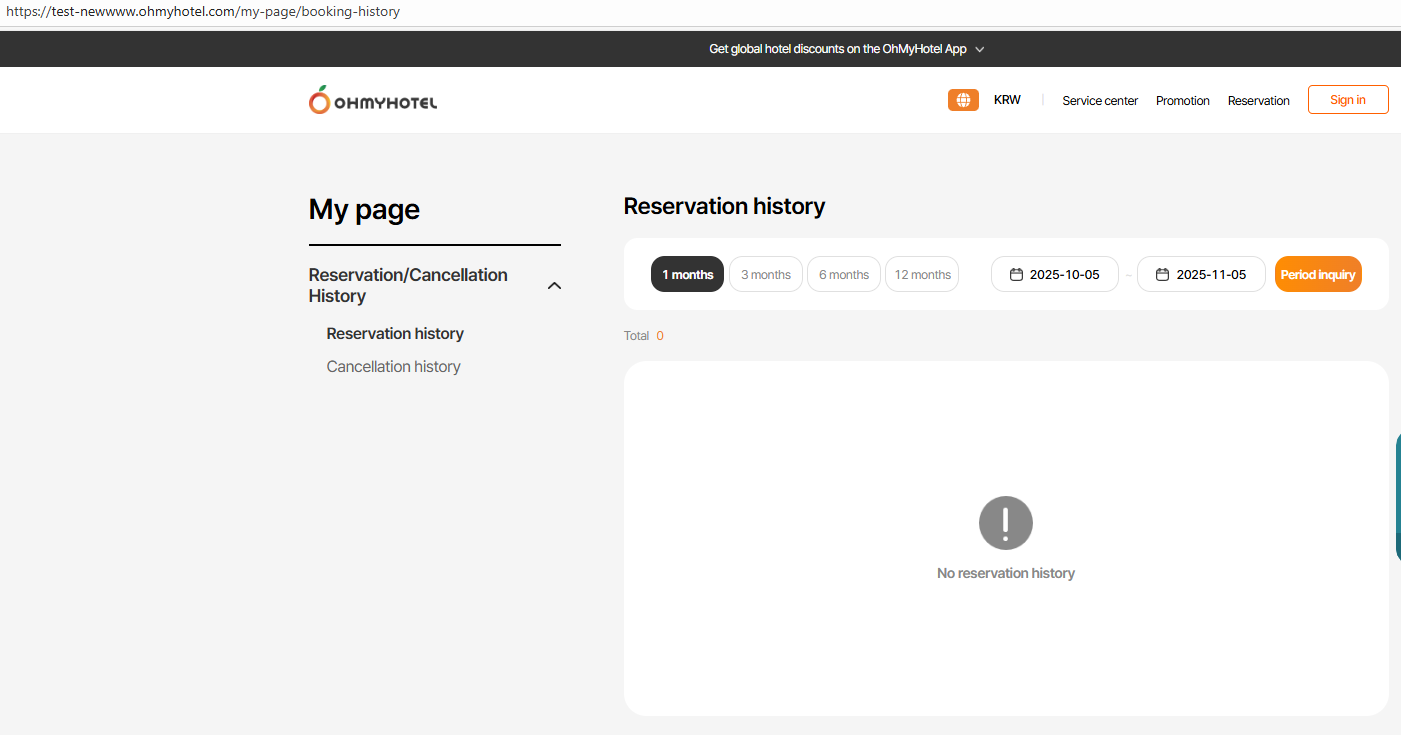Open the globe language selector
Image resolution: width=1401 pixels, height=735 pixels.
(x=963, y=100)
